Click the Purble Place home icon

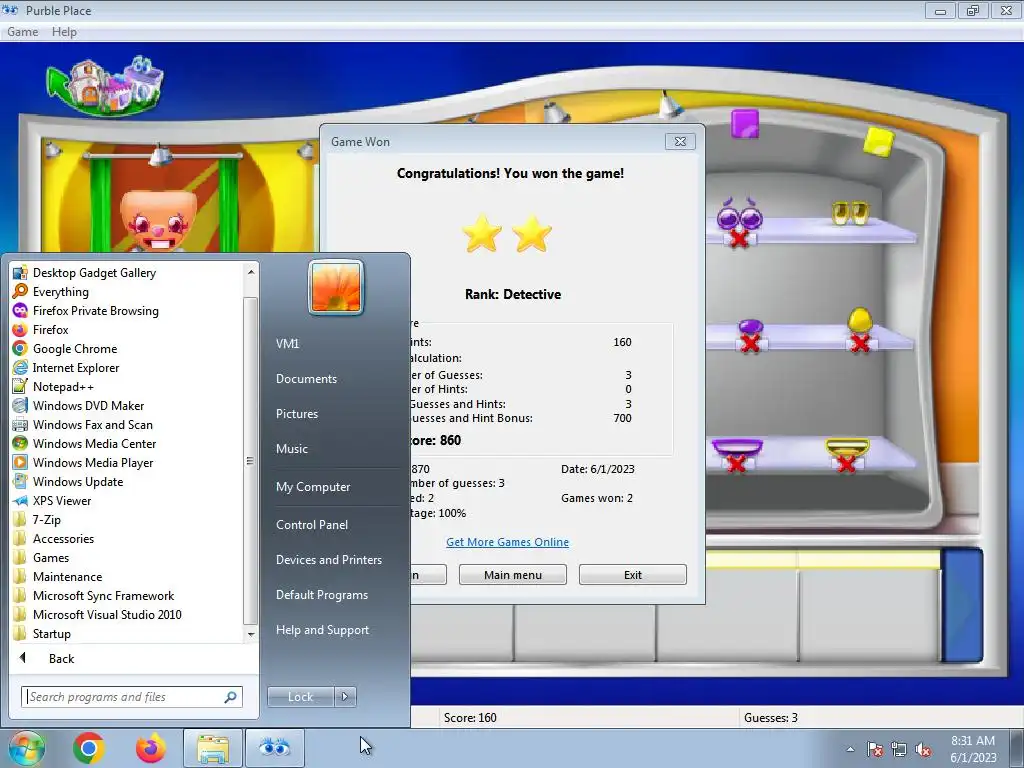click(104, 85)
